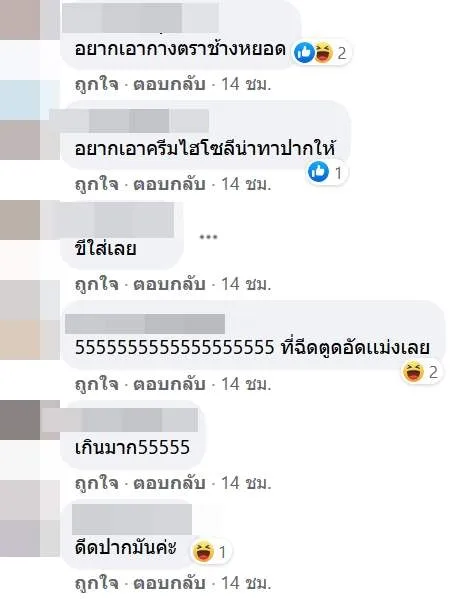Click the thumbs-up reaction on ครีมไฮโซ comment
Viewport: 464px width, 599px height.
pyautogui.click(x=318, y=172)
